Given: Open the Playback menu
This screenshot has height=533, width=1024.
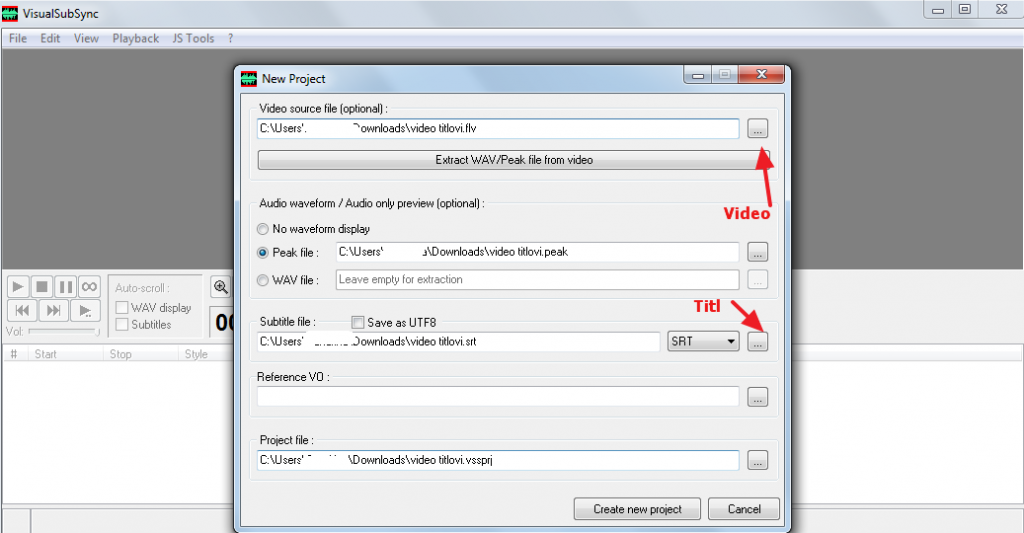Looking at the screenshot, I should (x=136, y=39).
